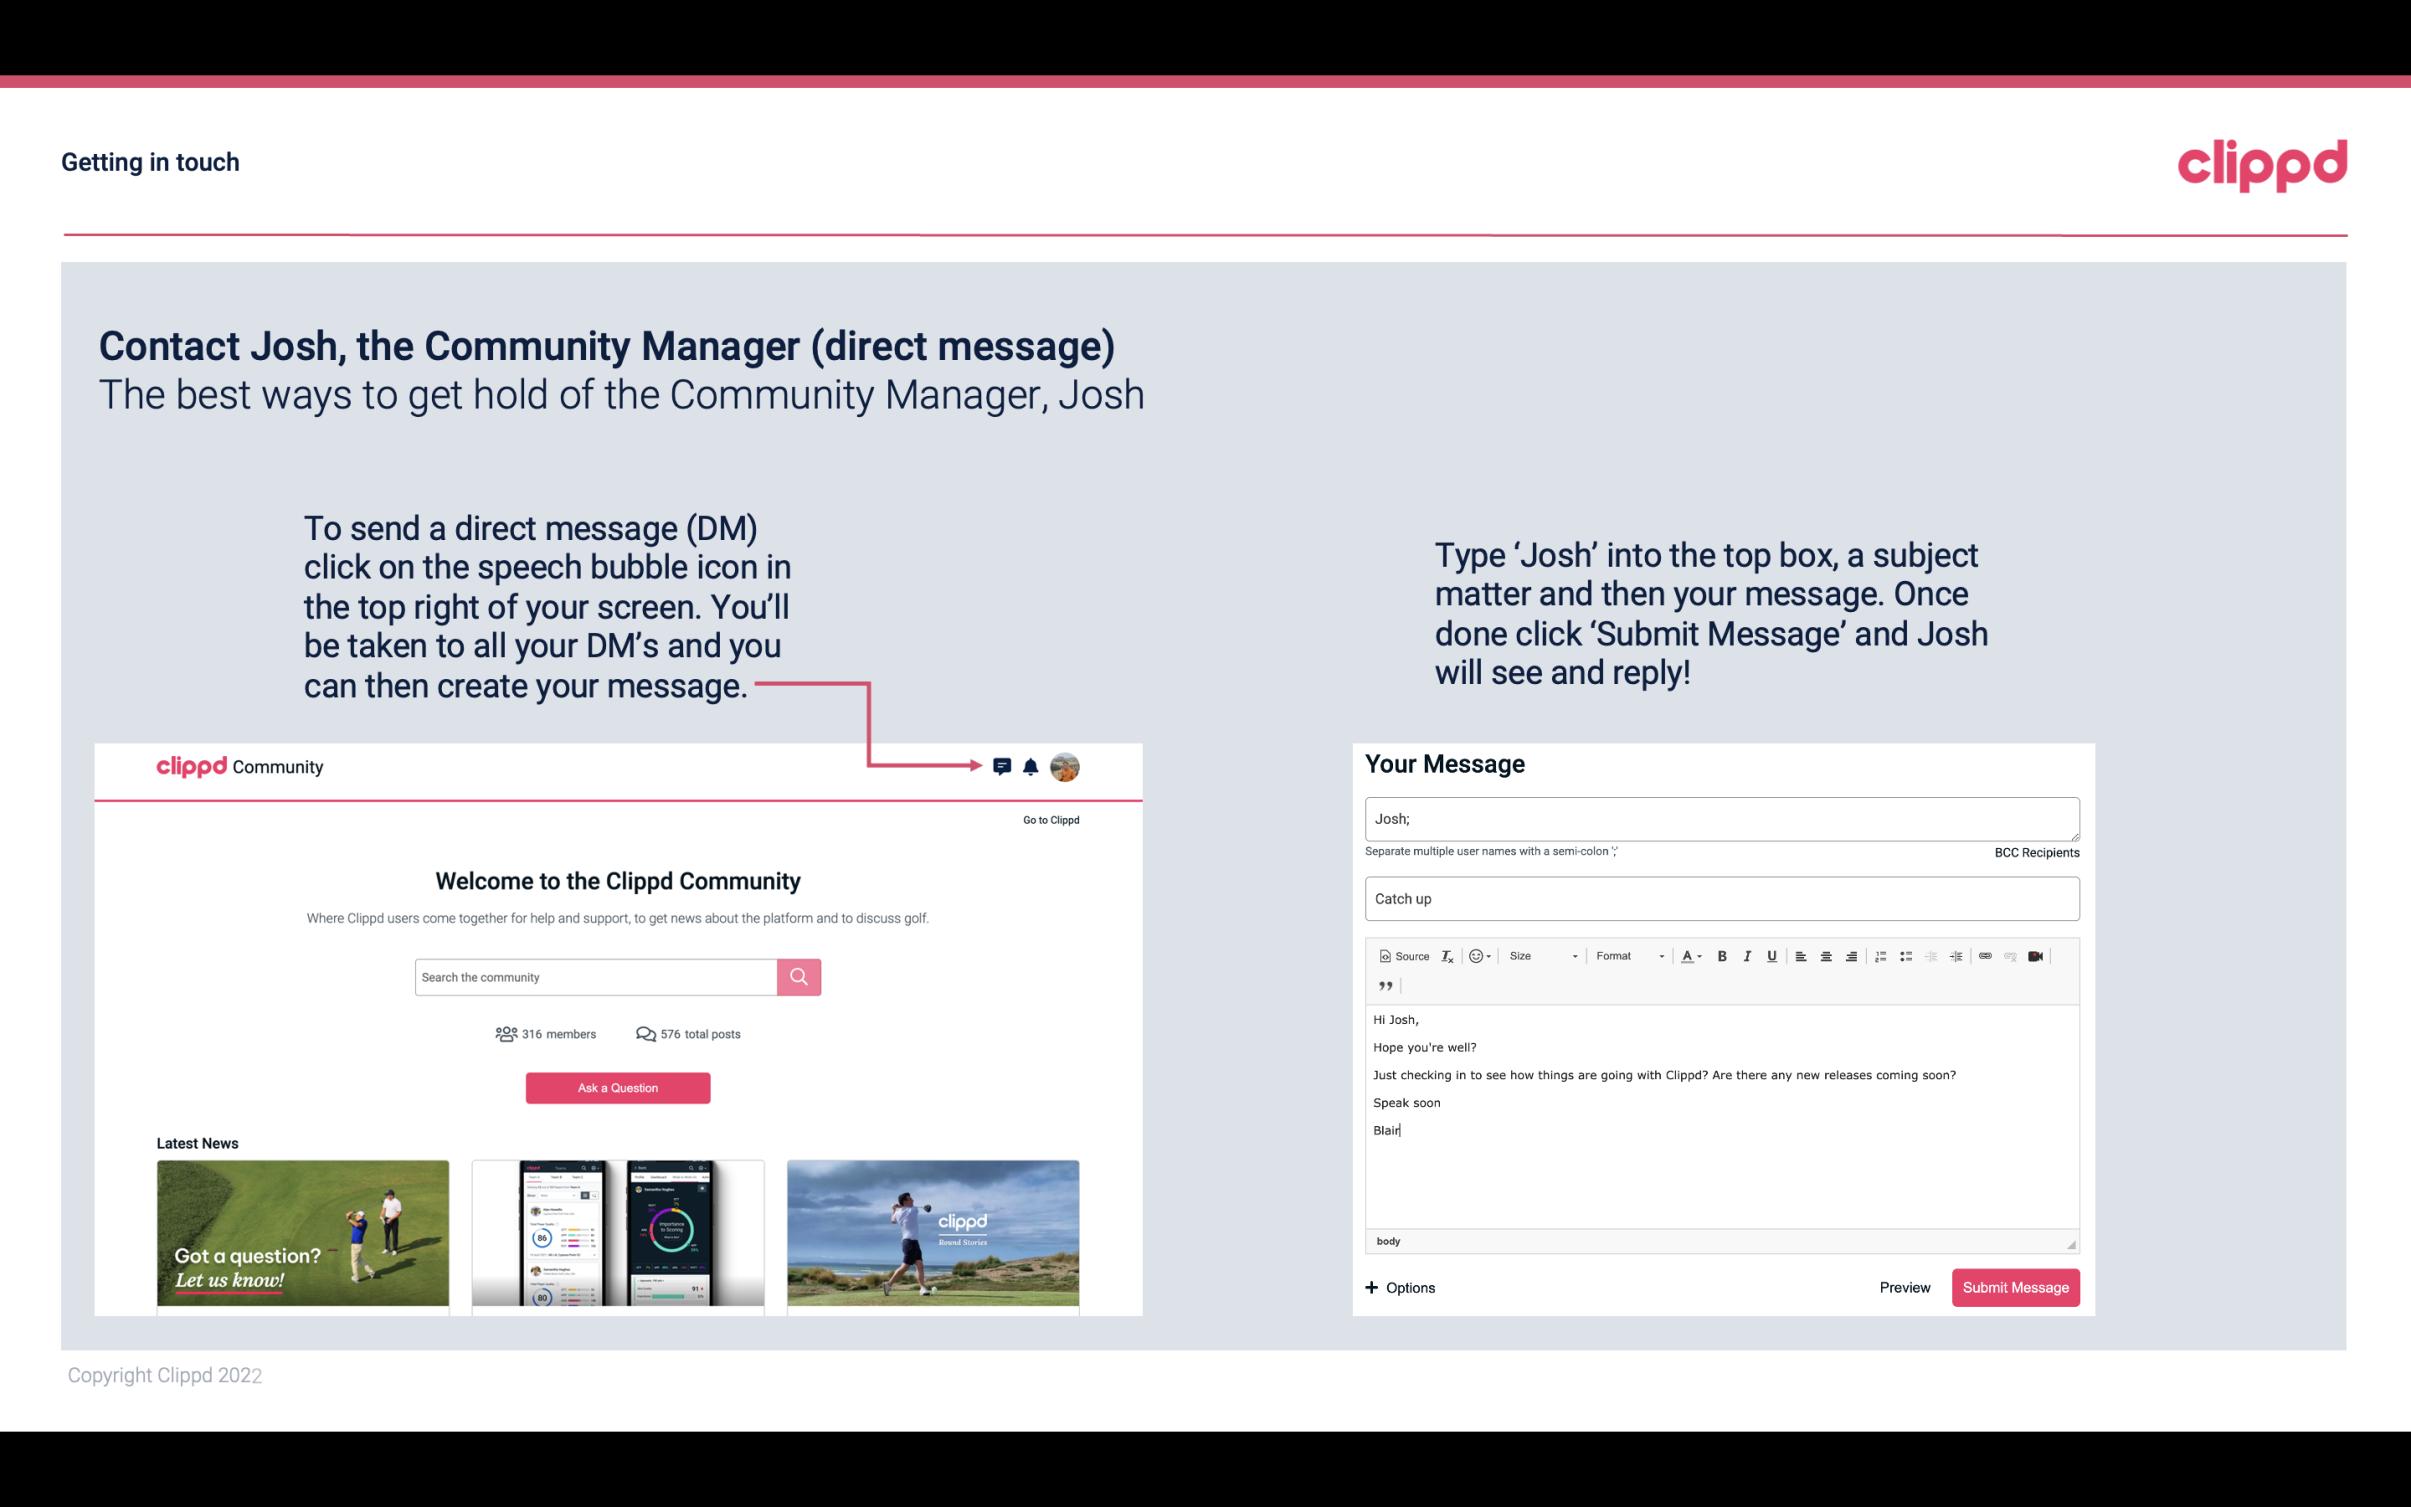Click the Italic formatting icon
Screen dimensions: 2411x1507
tap(1746, 955)
